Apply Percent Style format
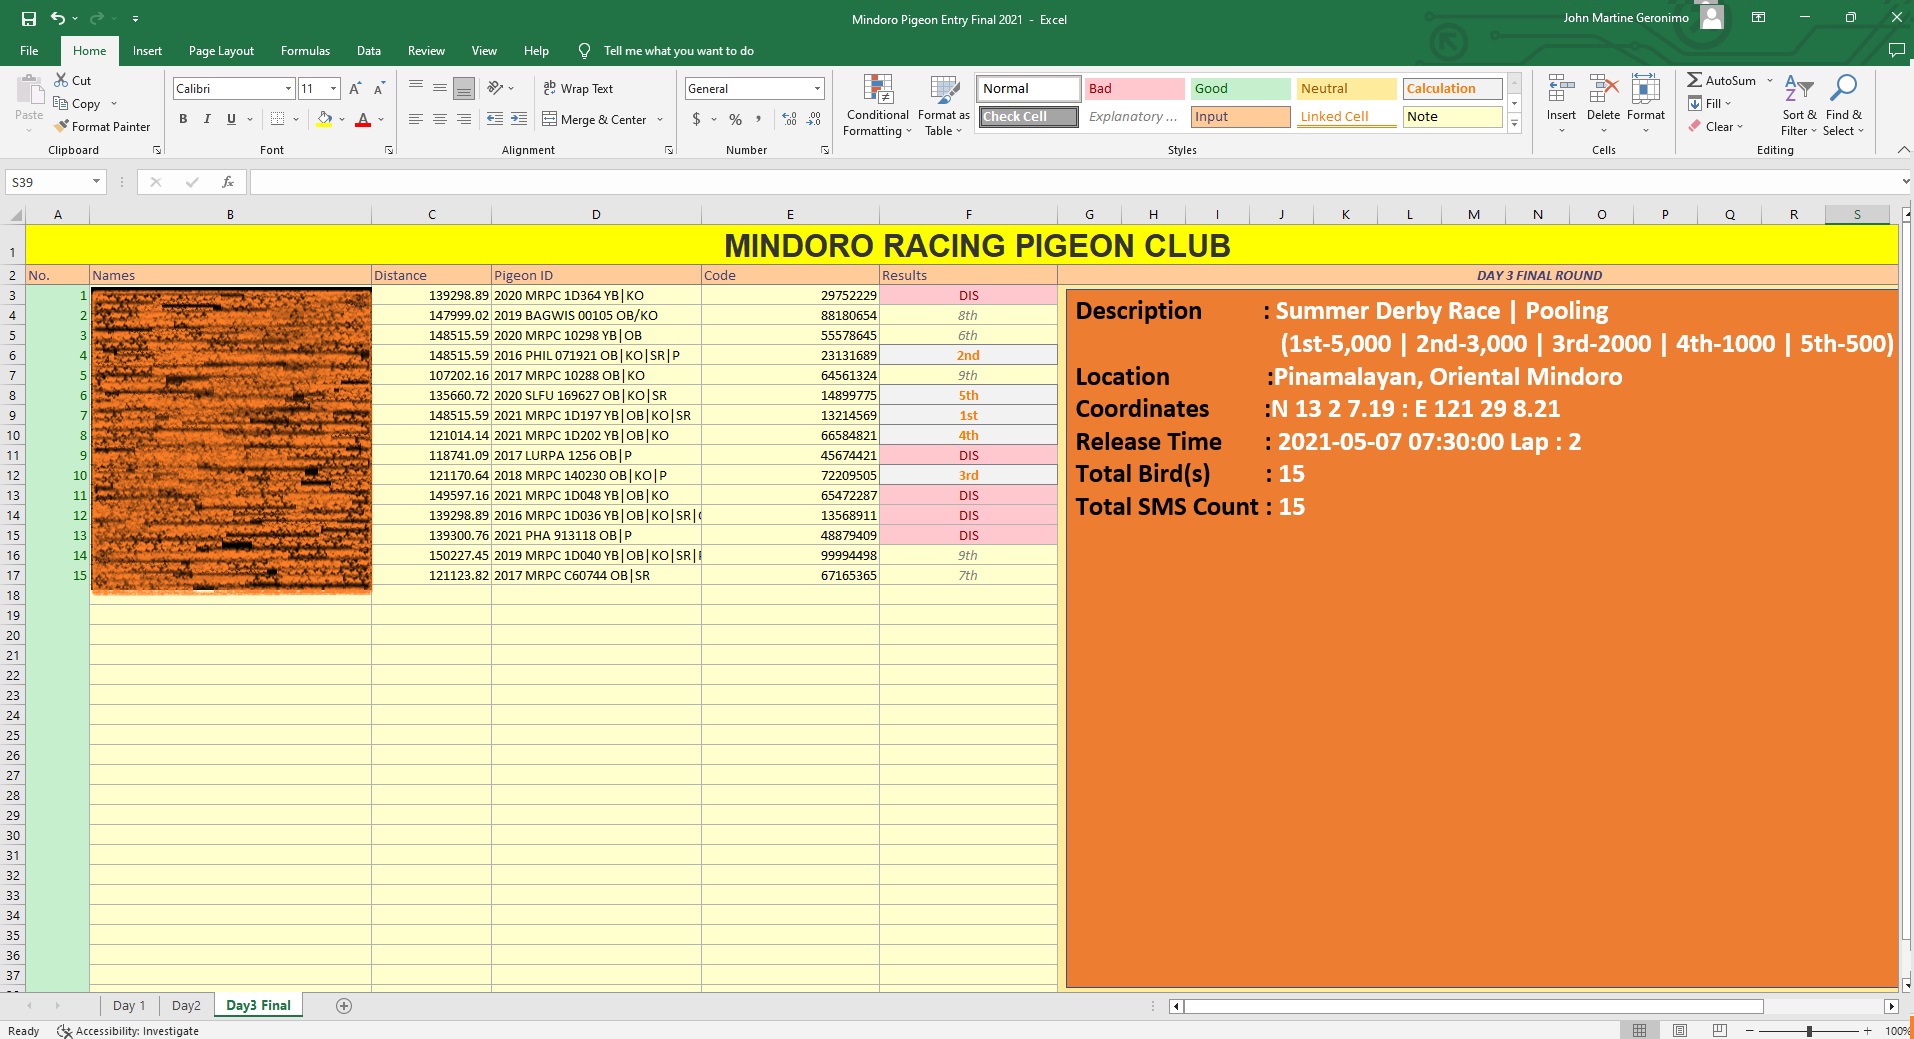The width and height of the screenshot is (1914, 1039). point(736,119)
